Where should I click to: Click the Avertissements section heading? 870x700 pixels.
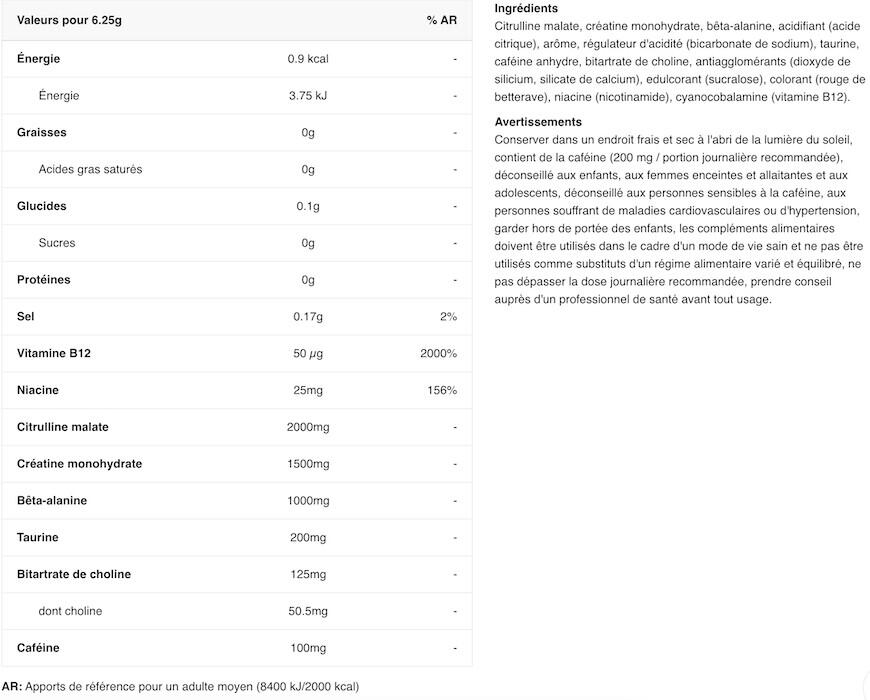538,122
